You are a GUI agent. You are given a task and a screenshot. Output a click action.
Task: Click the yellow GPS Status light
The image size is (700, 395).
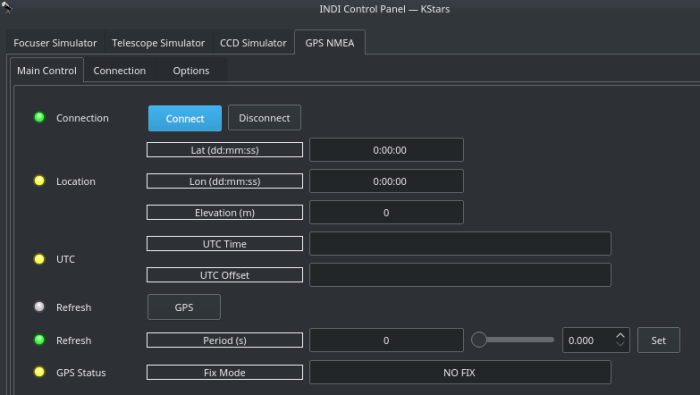(x=39, y=372)
